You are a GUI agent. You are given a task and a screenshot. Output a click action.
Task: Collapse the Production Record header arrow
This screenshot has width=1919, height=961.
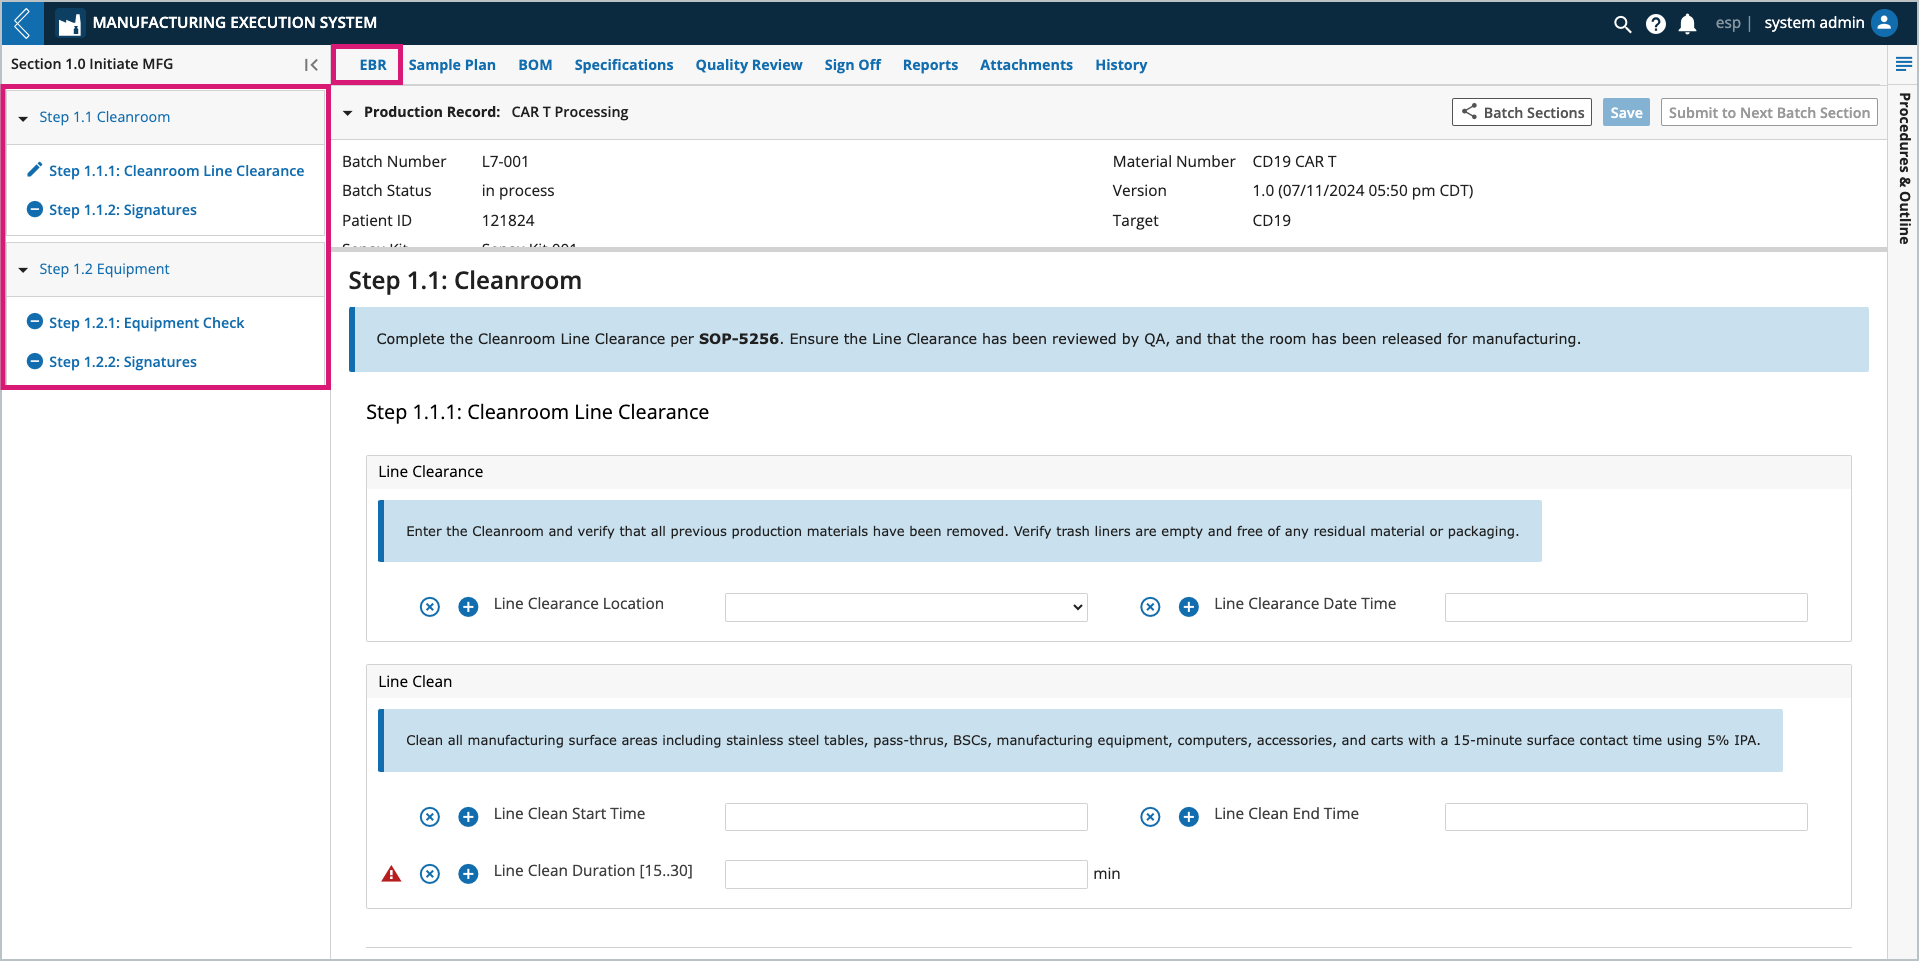pos(348,113)
